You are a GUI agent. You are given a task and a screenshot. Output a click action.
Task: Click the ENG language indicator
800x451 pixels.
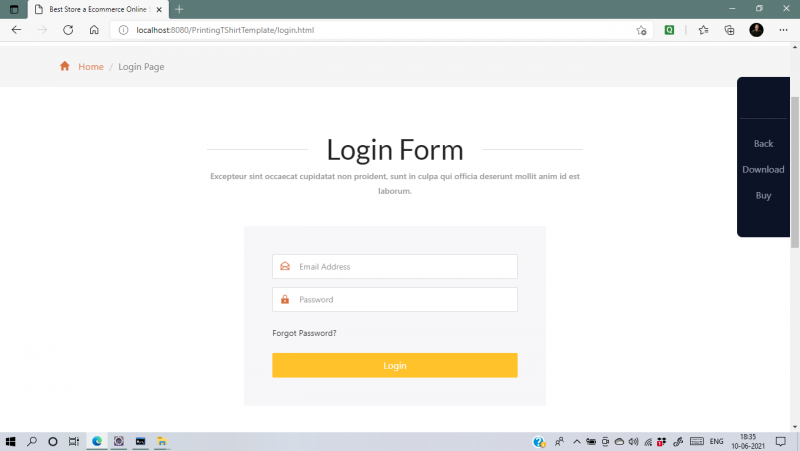716,442
